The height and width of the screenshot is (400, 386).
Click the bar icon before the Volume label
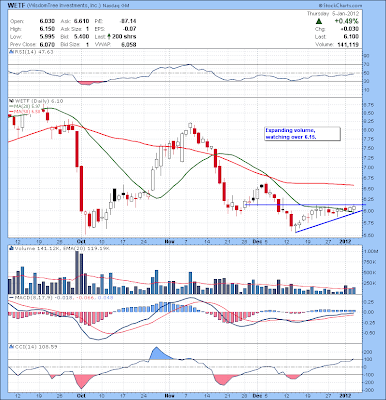(x=11, y=248)
